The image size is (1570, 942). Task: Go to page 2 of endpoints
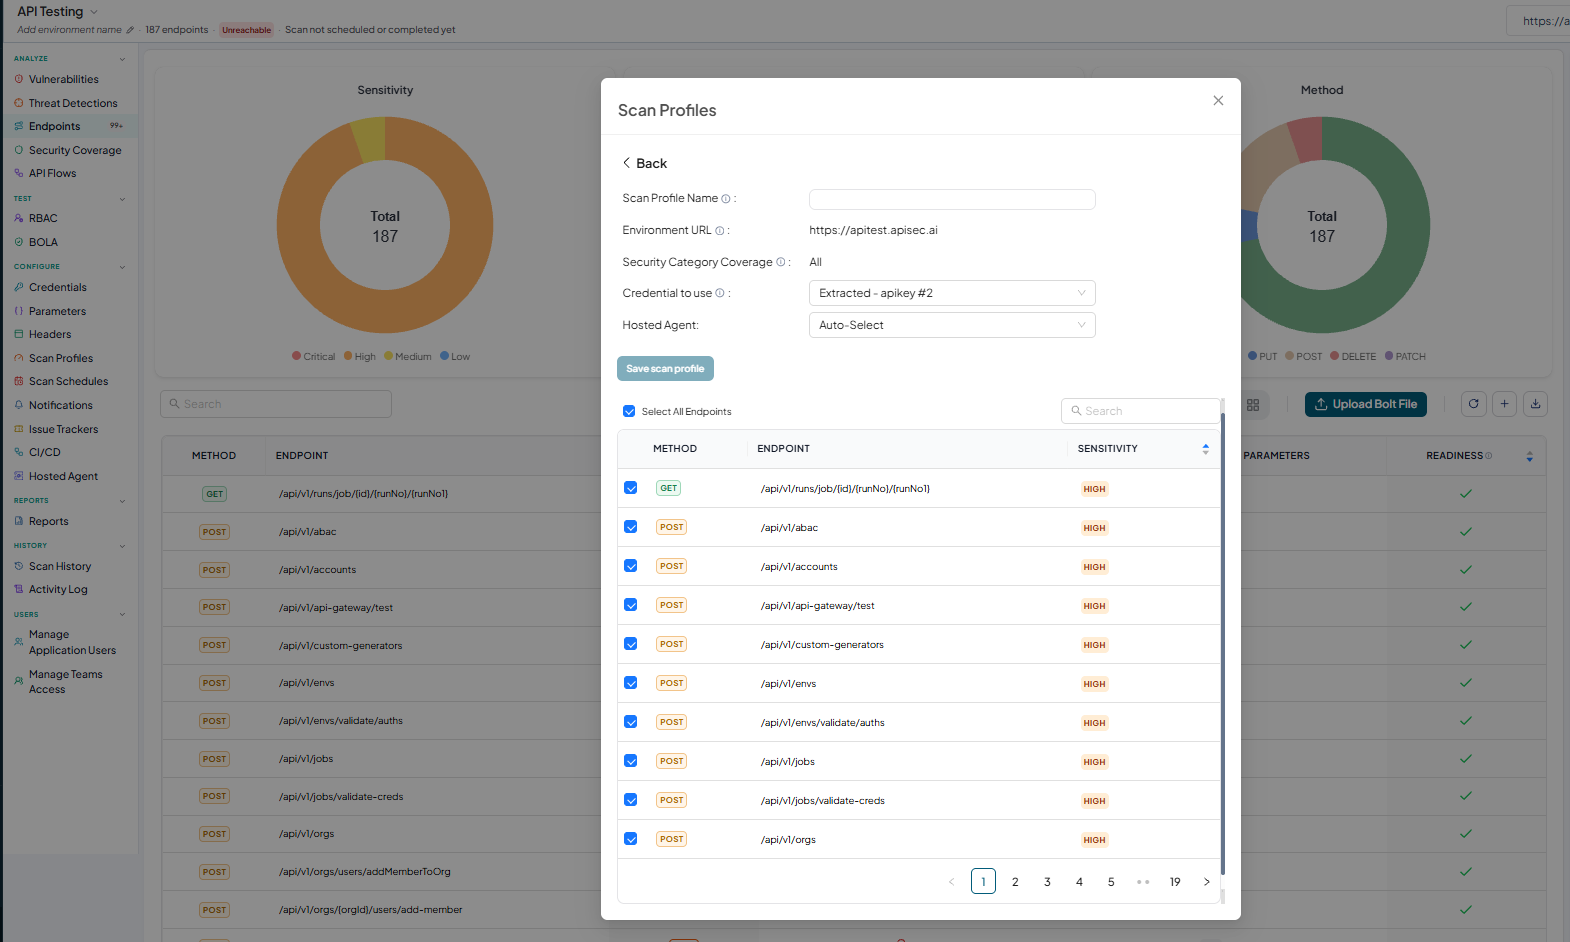[1015, 882]
